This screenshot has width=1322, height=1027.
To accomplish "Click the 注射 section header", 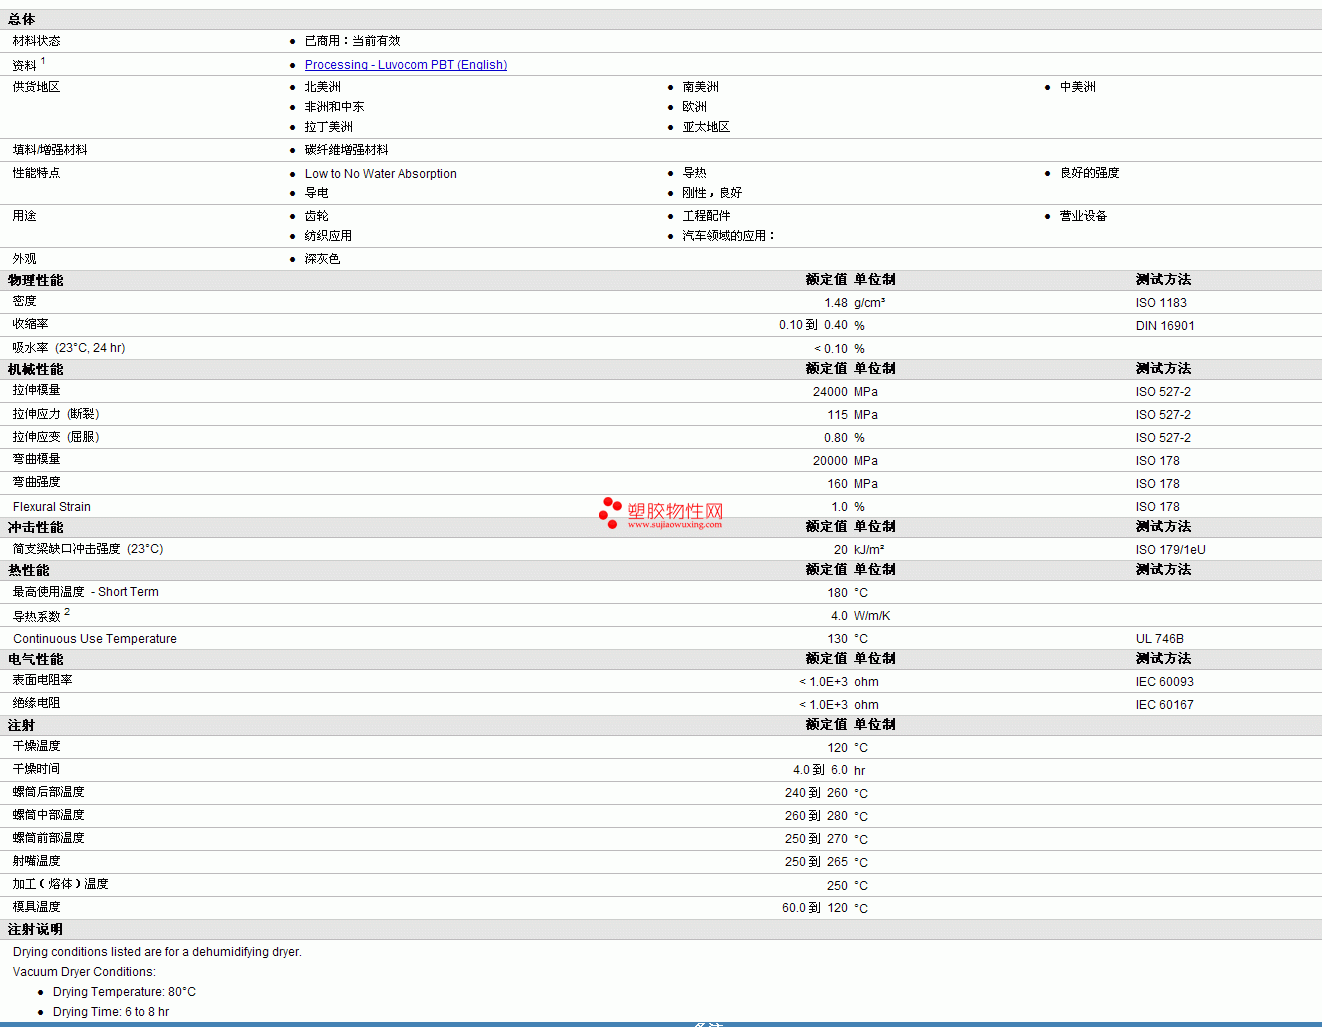I will tap(21, 725).
